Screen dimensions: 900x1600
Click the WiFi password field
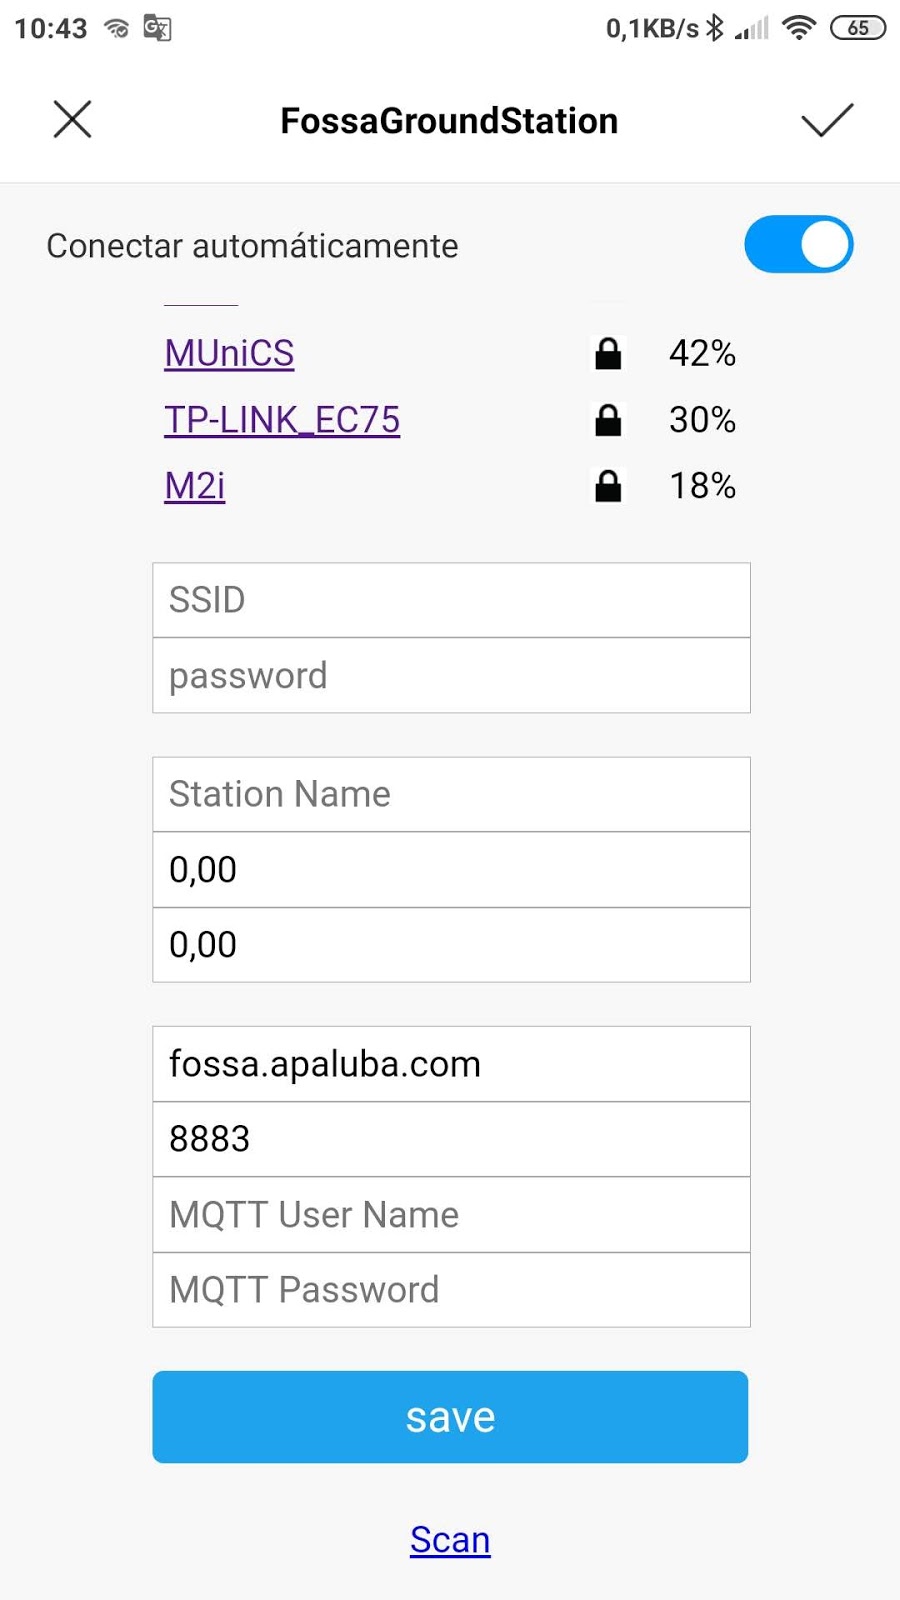(x=451, y=676)
